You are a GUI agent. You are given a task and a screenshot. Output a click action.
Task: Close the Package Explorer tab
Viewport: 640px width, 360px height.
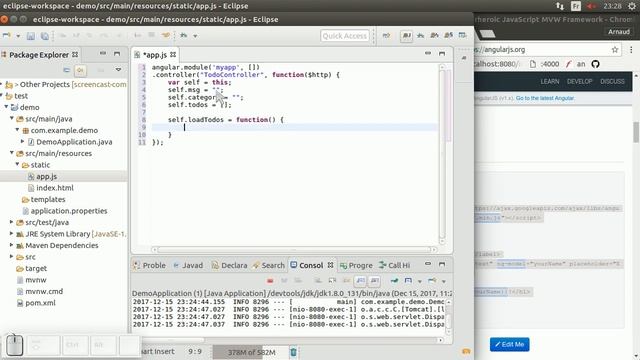pos(75,54)
